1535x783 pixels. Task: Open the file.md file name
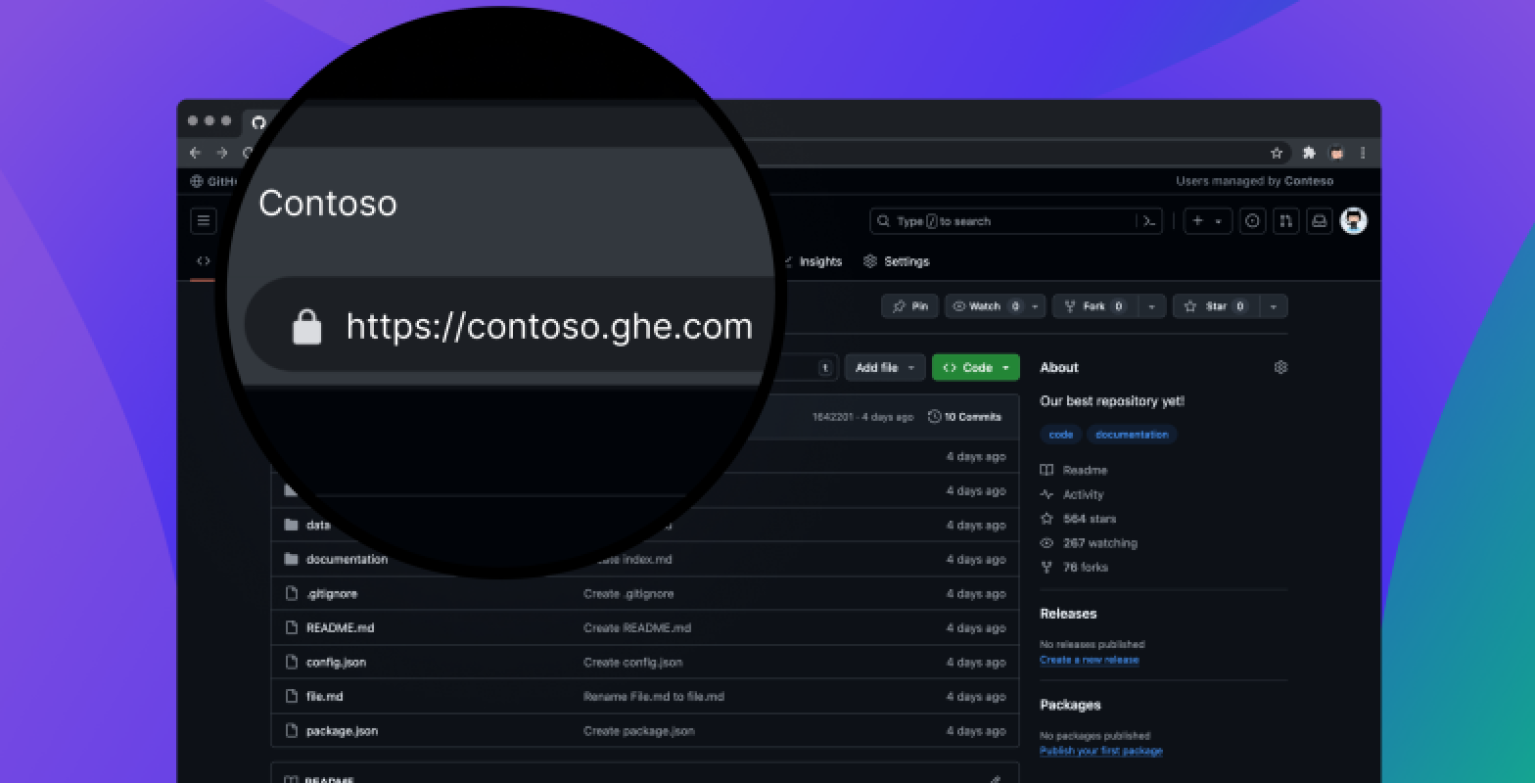coord(324,696)
